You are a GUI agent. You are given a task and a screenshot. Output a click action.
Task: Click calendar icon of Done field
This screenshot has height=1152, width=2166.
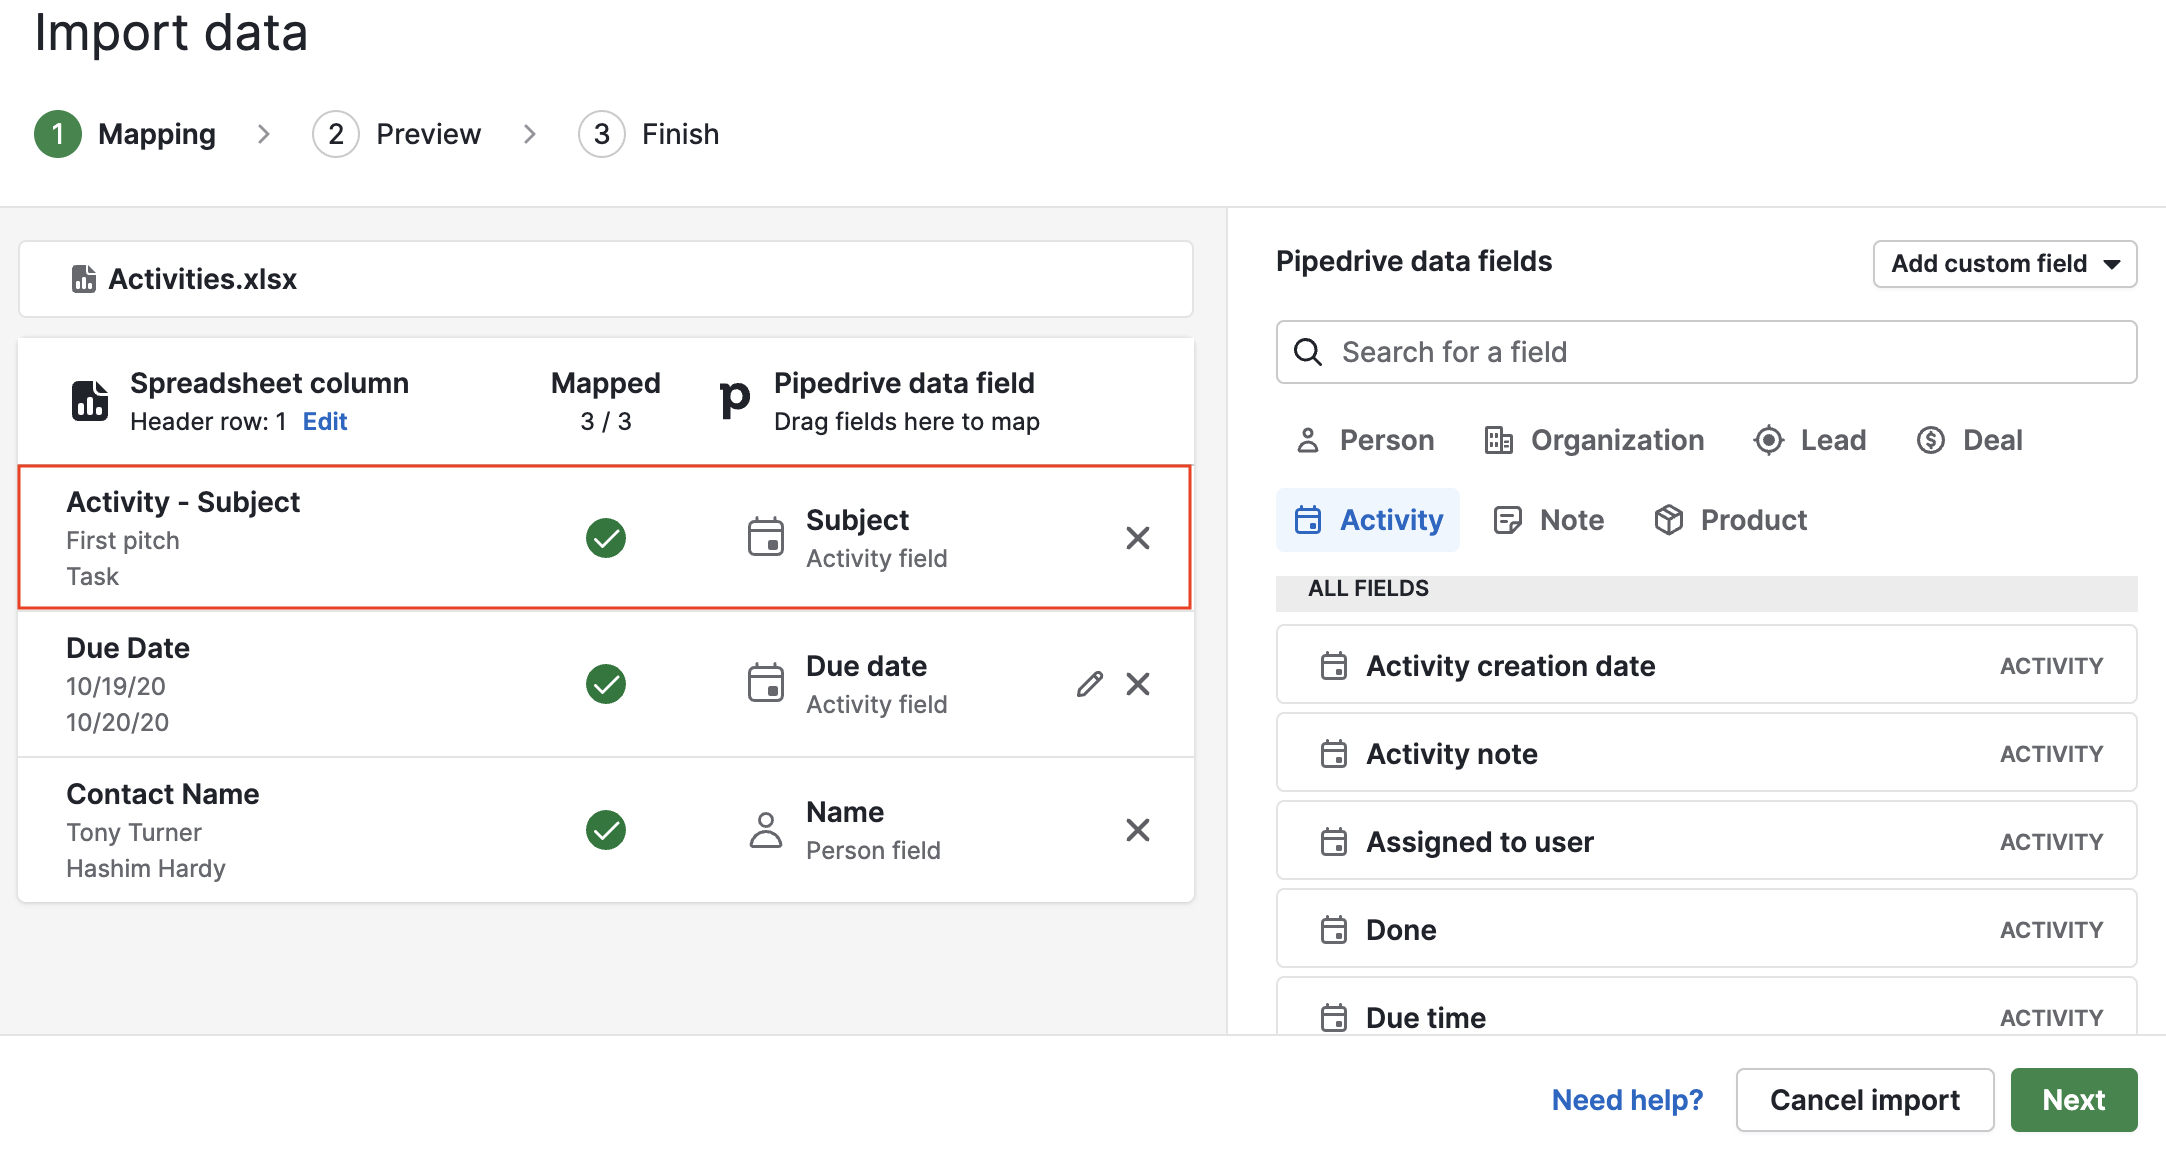[1334, 930]
